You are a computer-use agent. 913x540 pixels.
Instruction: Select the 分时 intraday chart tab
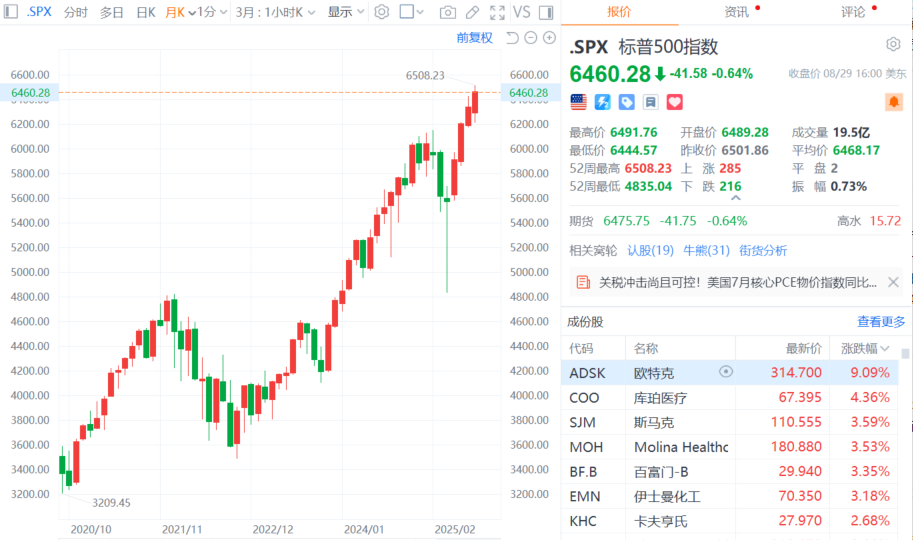coord(76,12)
